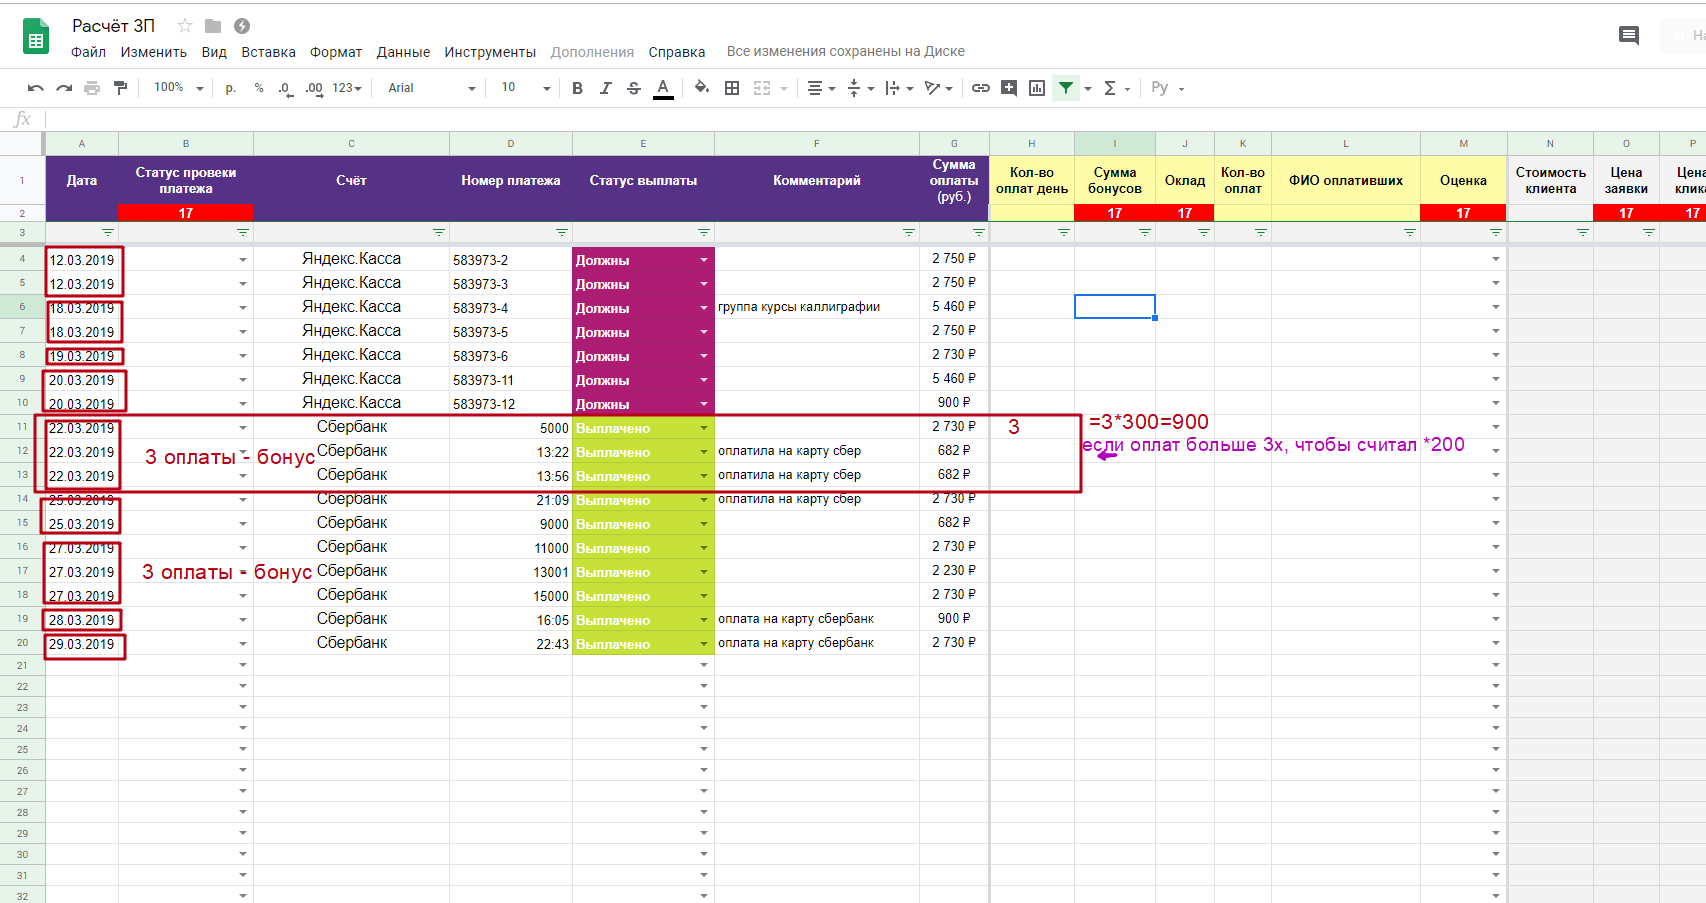Image resolution: width=1706 pixels, height=903 pixels.
Task: Insert a comment from toolbar
Action: pos(1009,88)
